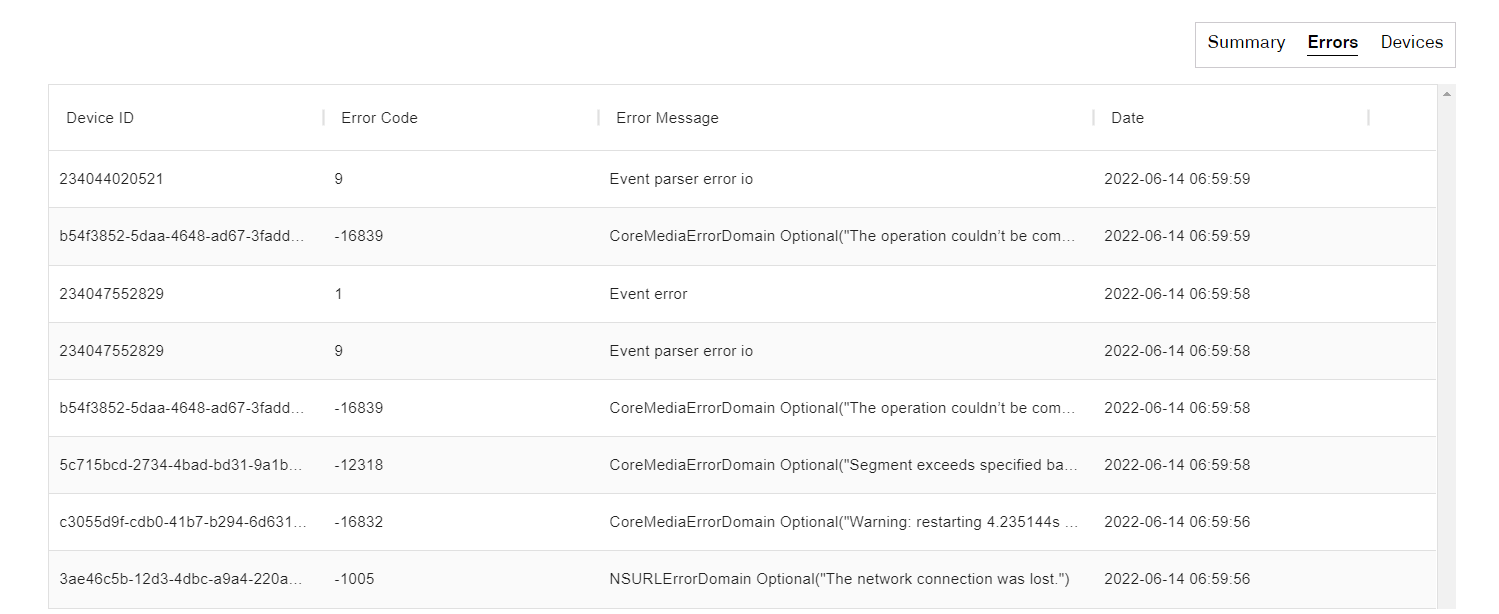The image size is (1499, 614).
Task: Click the -1005 error code cell
Action: point(355,579)
